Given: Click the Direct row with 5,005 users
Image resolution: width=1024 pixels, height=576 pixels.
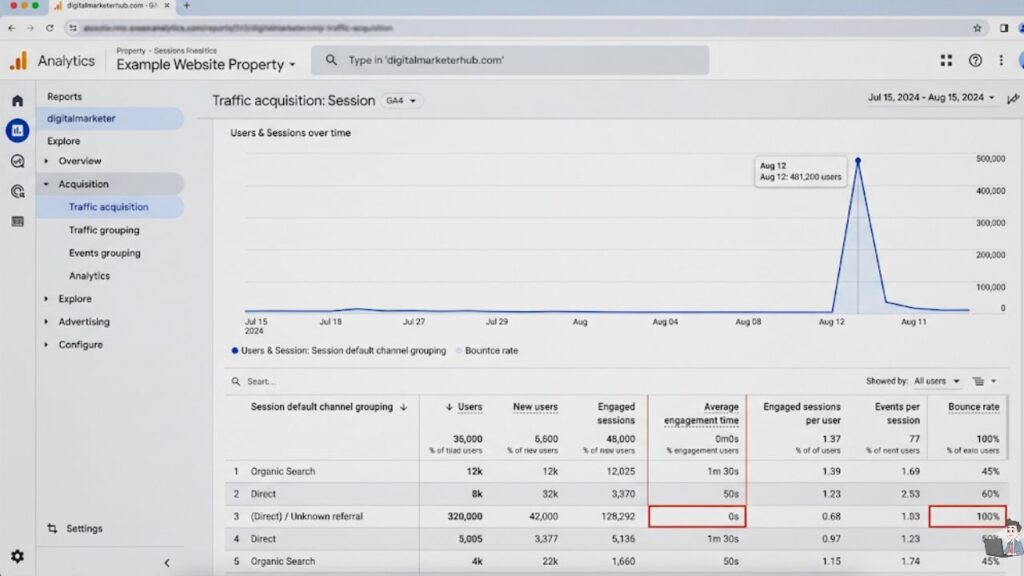Looking at the screenshot, I should tap(616, 539).
